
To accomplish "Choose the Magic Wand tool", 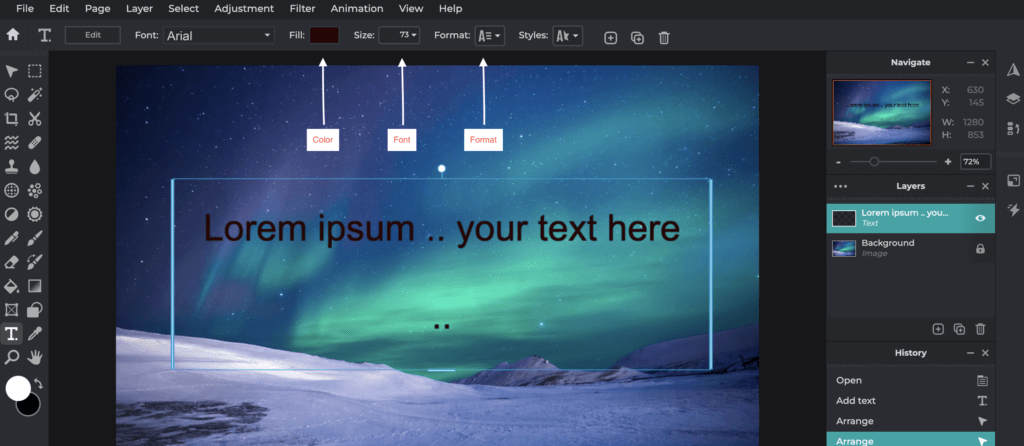I will [x=35, y=95].
